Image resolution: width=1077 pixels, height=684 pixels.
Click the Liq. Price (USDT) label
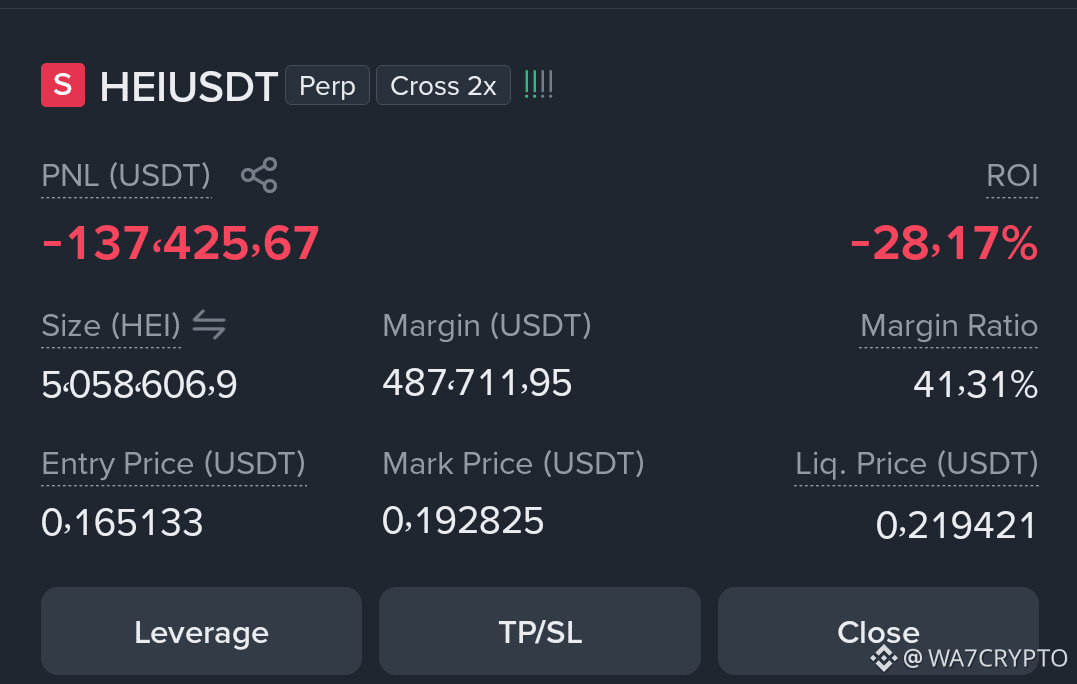click(916, 464)
